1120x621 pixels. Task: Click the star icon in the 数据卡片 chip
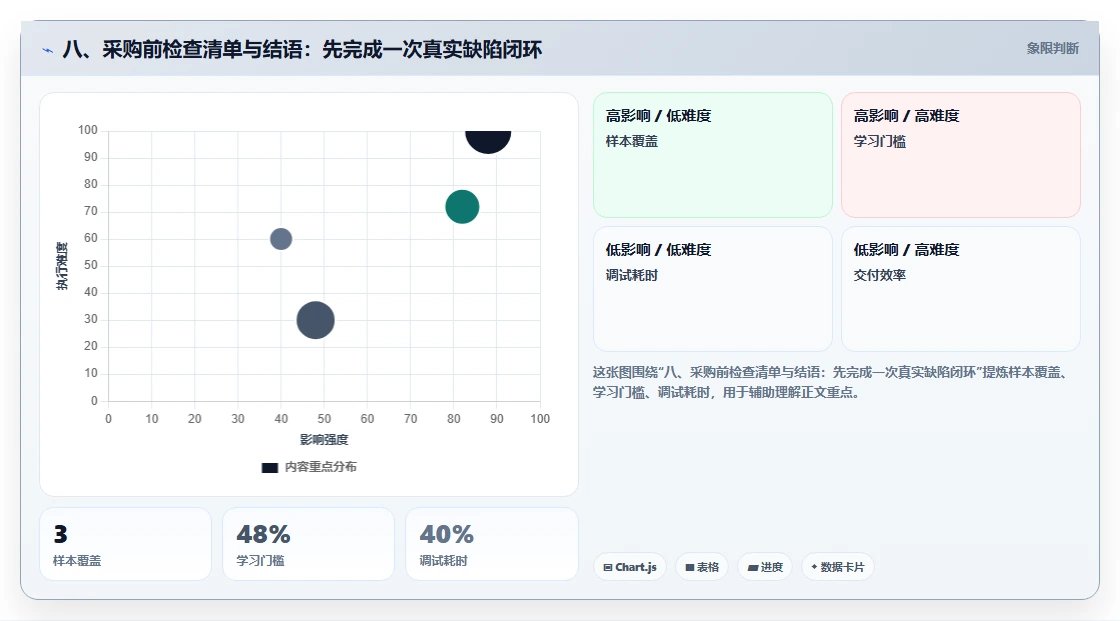coord(814,567)
